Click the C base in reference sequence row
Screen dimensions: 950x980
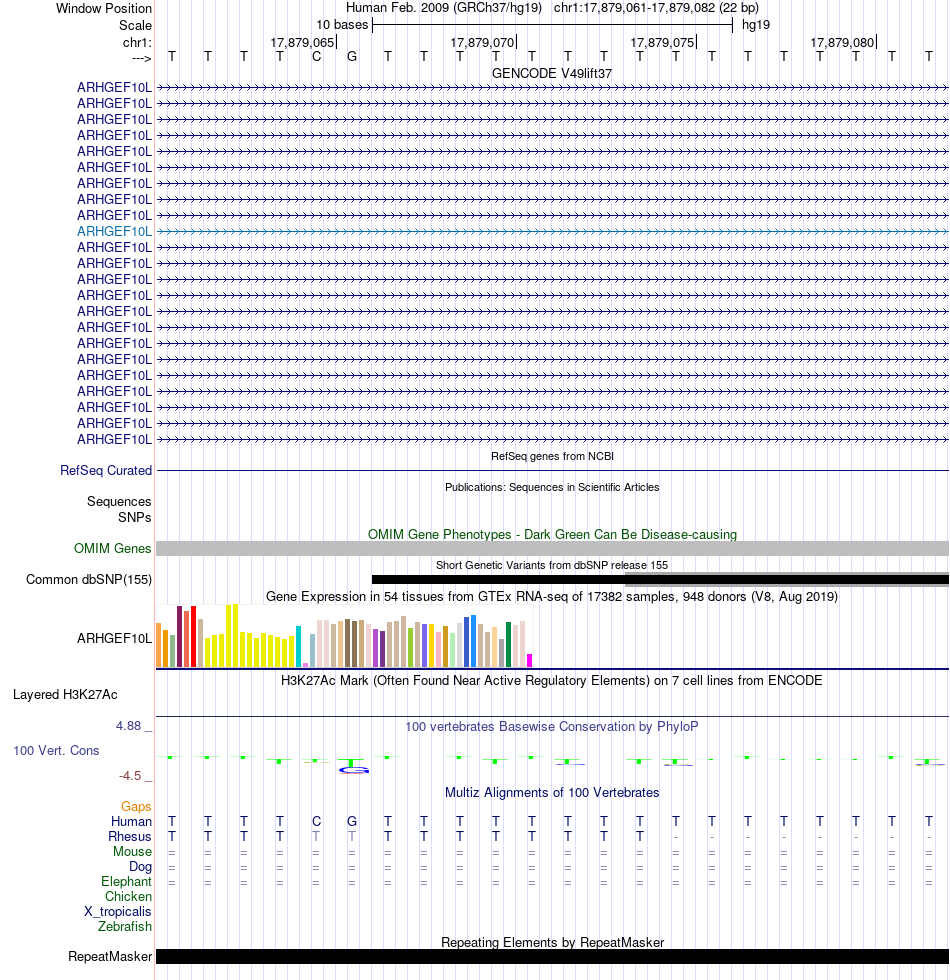click(x=316, y=57)
